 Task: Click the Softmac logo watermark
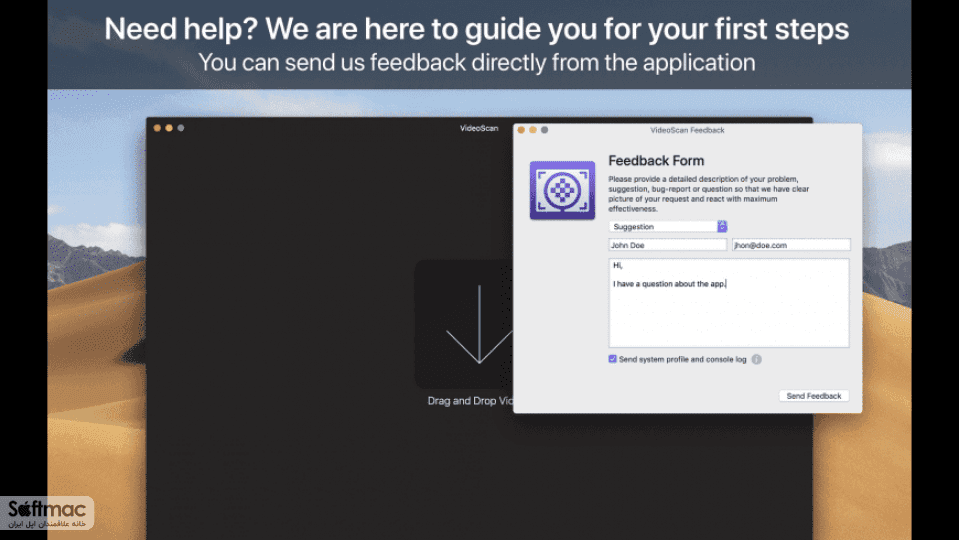[47, 512]
